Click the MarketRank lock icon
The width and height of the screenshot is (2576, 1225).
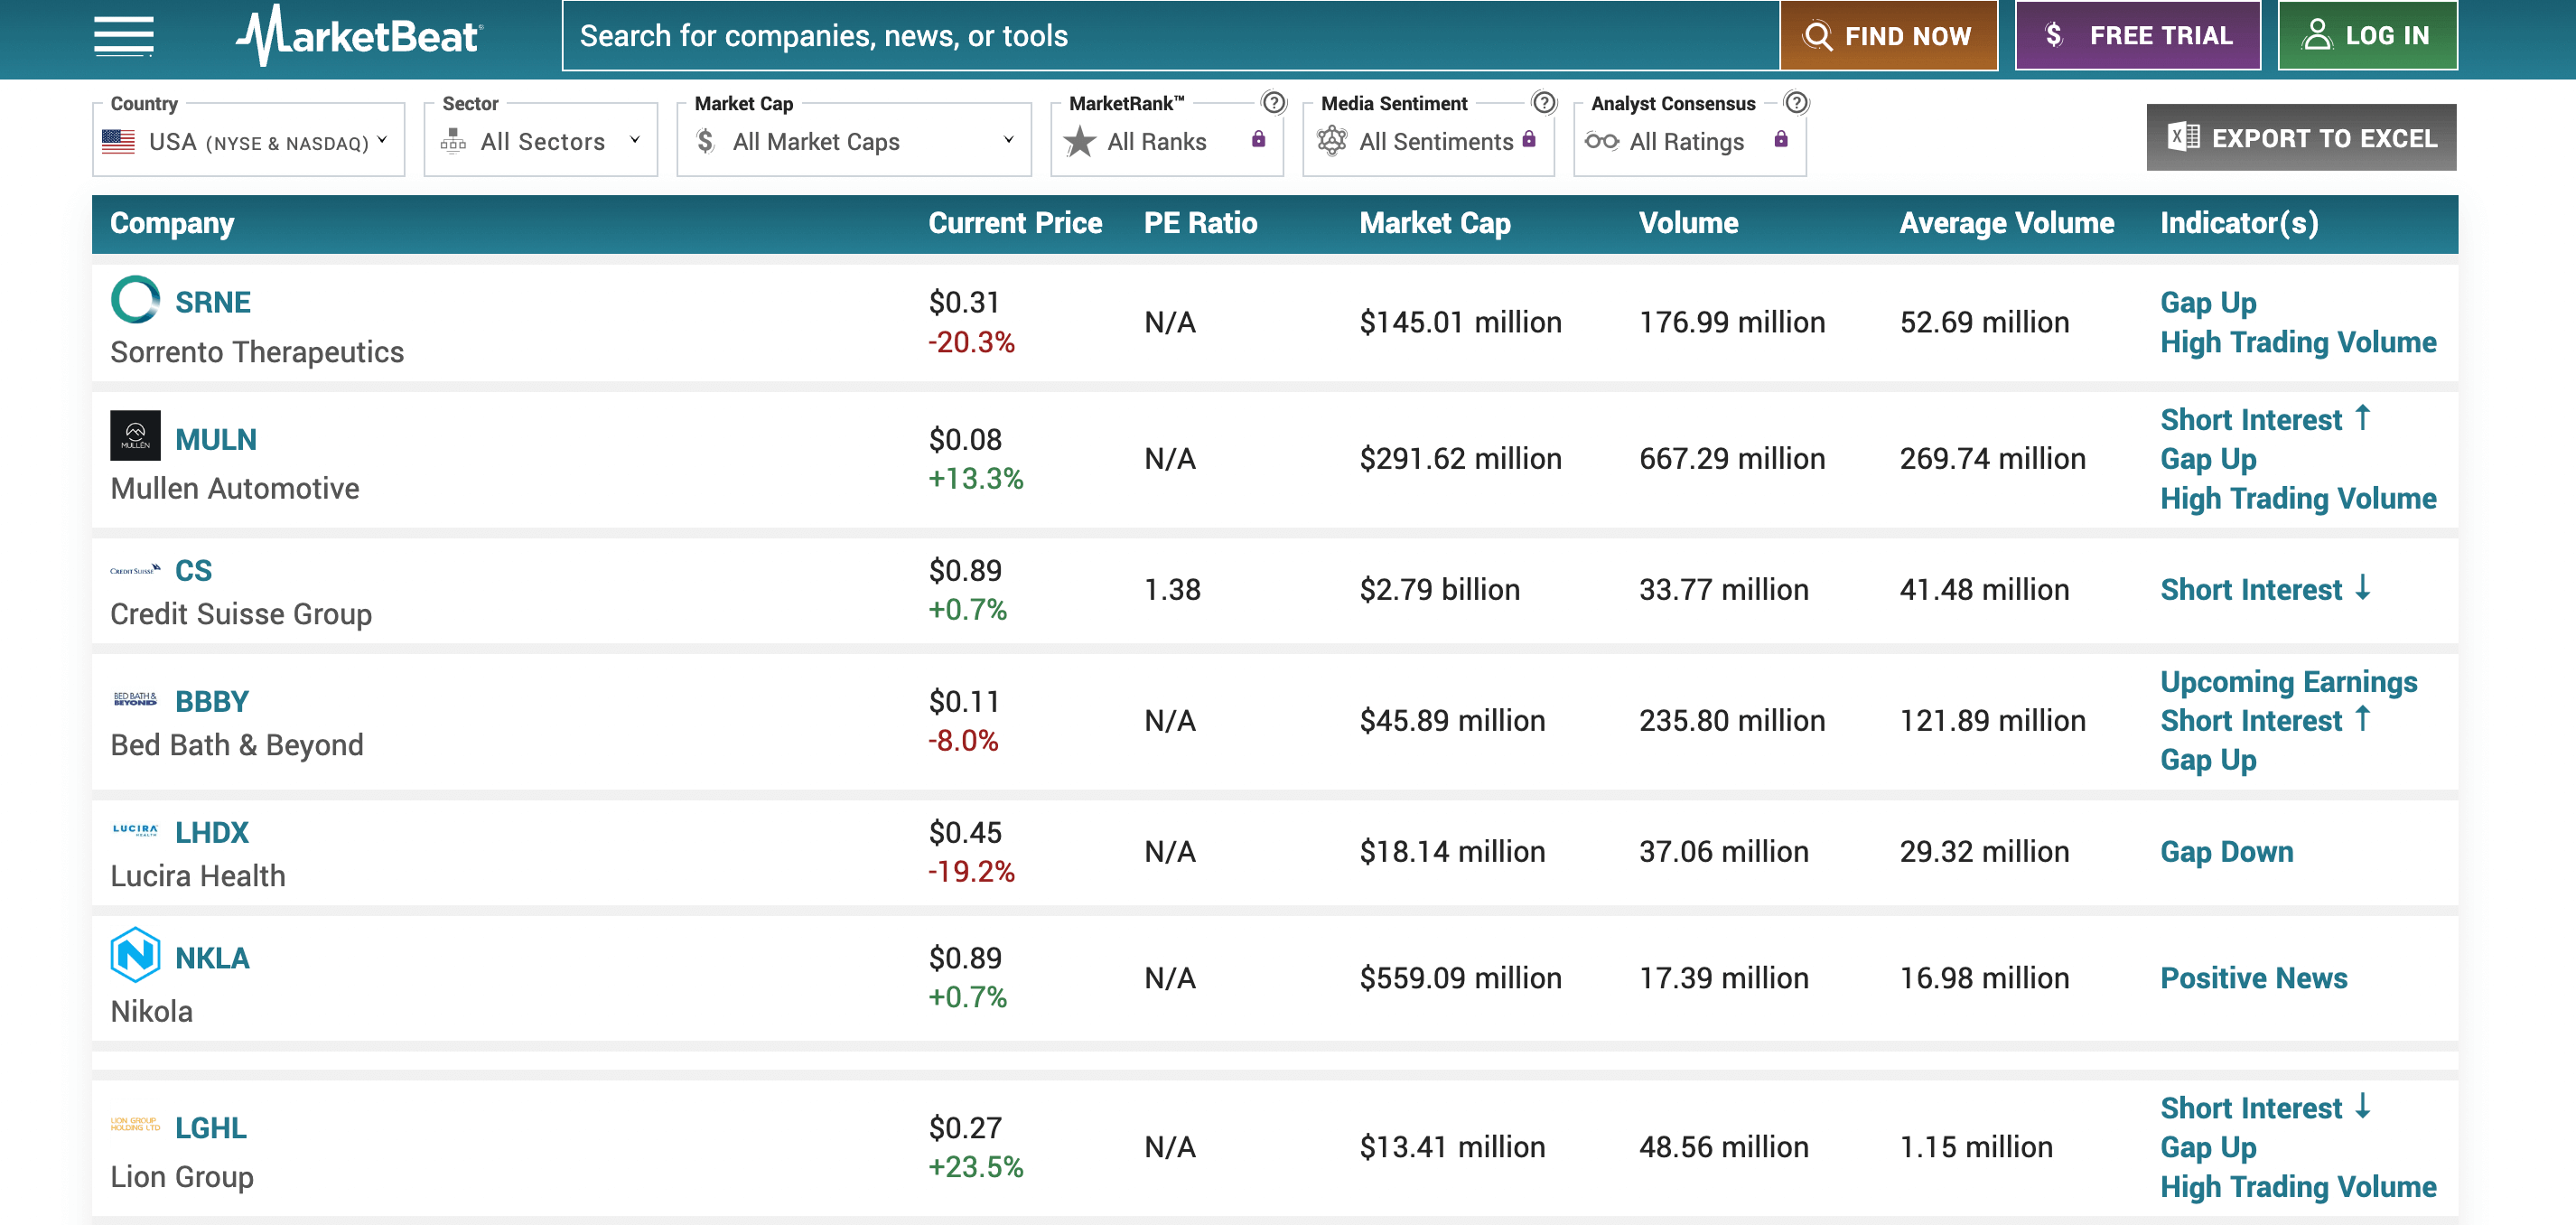point(1258,139)
